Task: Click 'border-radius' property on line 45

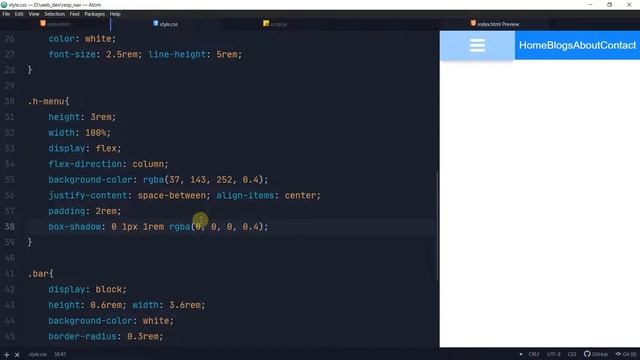Action: click(x=82, y=336)
